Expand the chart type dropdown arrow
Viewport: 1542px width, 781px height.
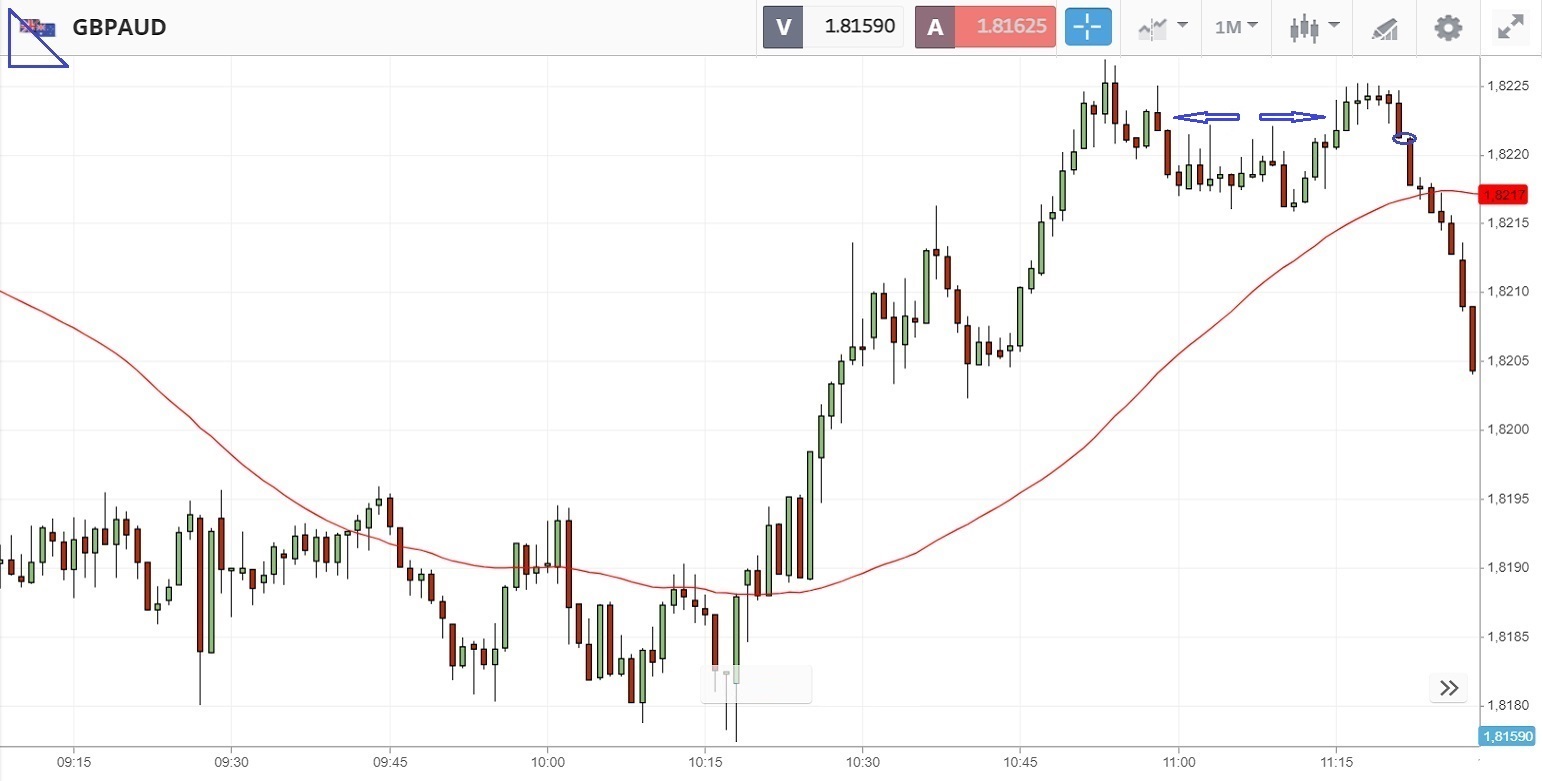1334,25
